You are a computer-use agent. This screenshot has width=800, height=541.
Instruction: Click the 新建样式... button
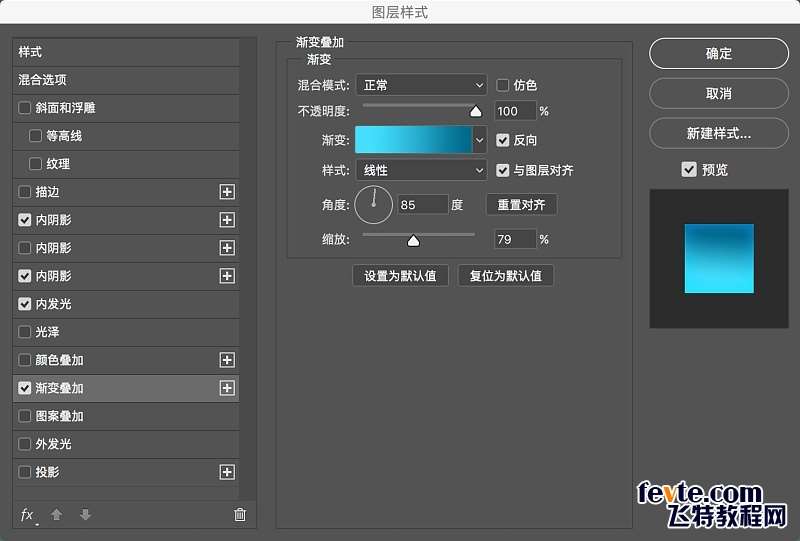pyautogui.click(x=719, y=133)
